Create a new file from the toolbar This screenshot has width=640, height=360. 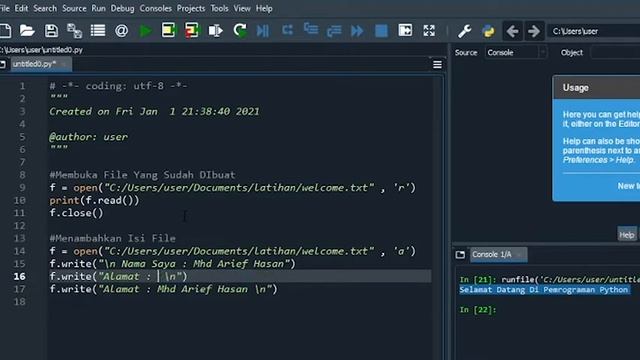coord(5,31)
